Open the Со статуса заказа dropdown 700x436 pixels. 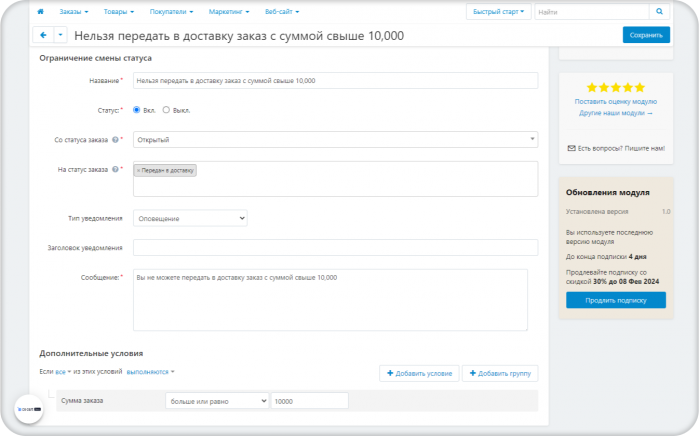click(335, 140)
